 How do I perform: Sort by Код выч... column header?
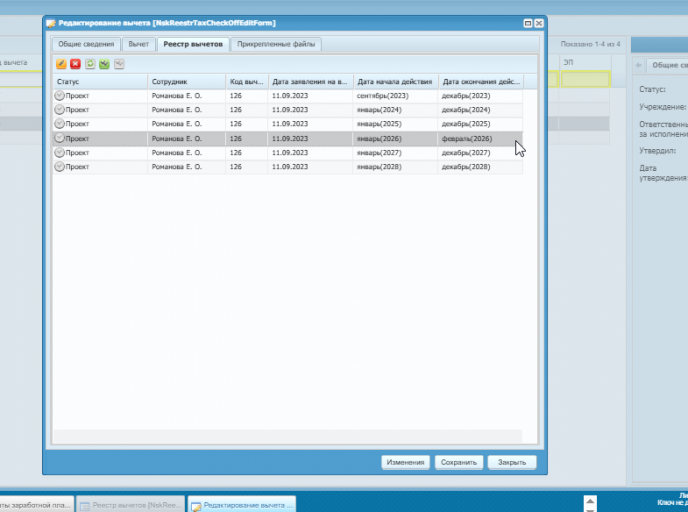(247, 82)
